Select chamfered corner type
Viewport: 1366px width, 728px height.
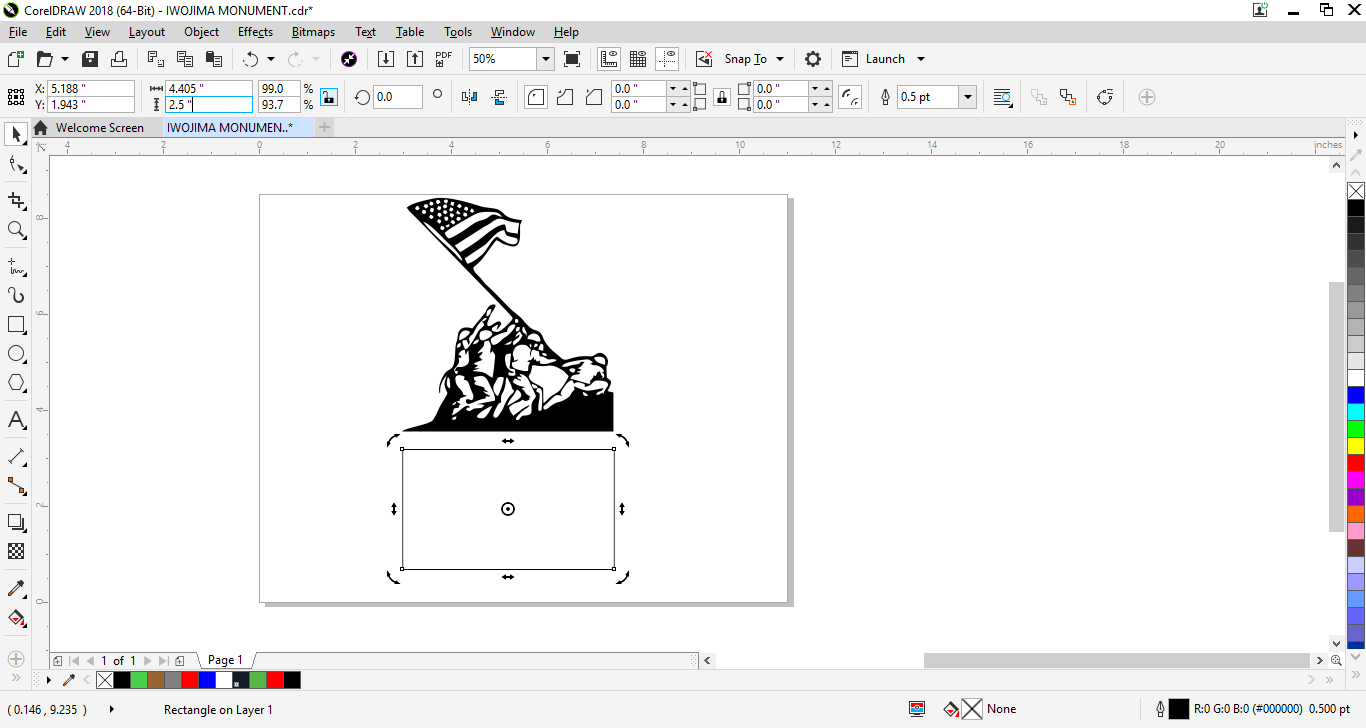pyautogui.click(x=594, y=97)
